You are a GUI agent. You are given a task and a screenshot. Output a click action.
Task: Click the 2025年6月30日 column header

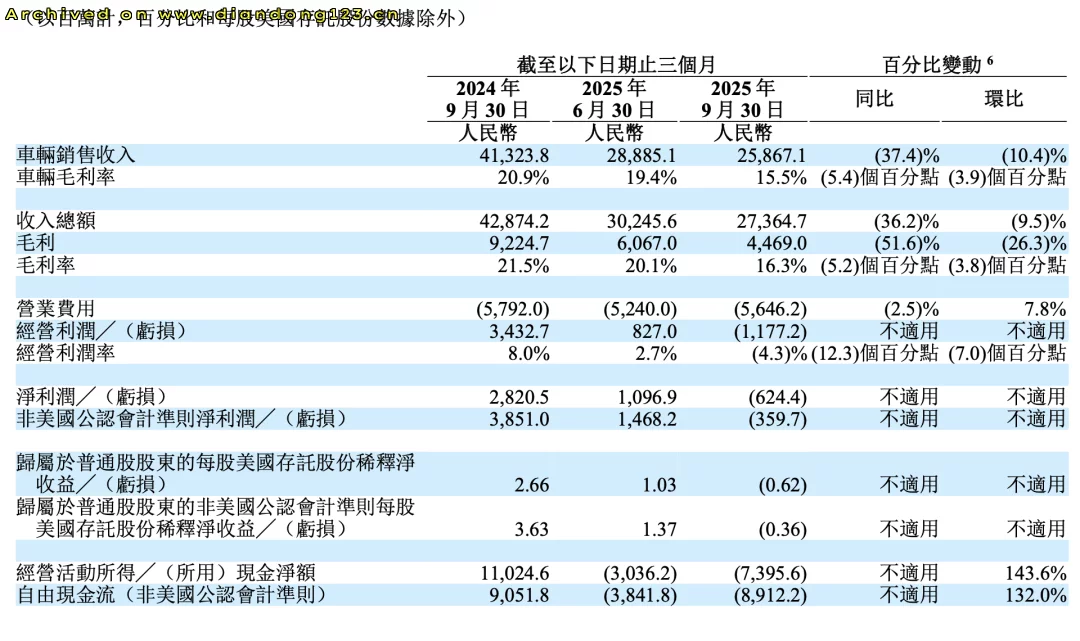click(x=615, y=98)
